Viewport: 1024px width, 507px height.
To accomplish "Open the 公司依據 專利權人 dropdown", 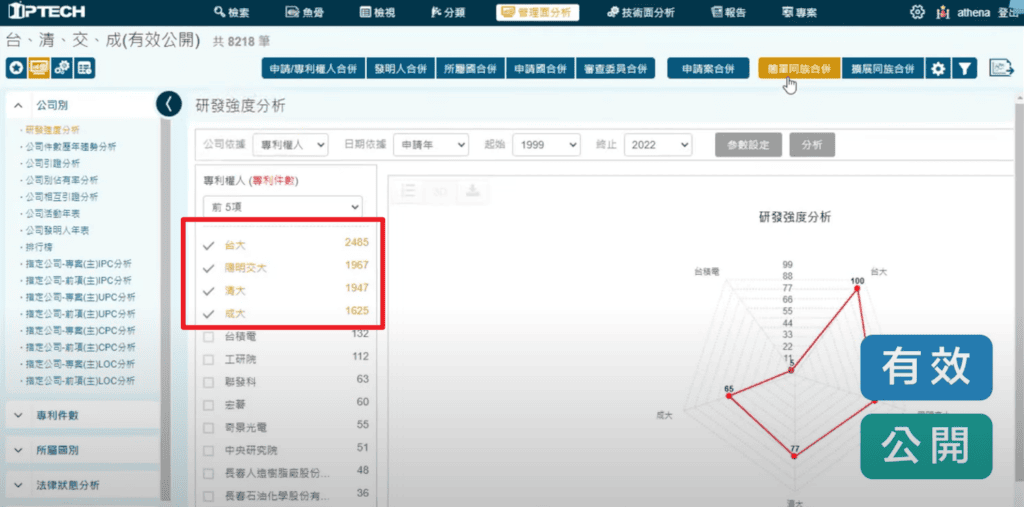I will point(290,144).
